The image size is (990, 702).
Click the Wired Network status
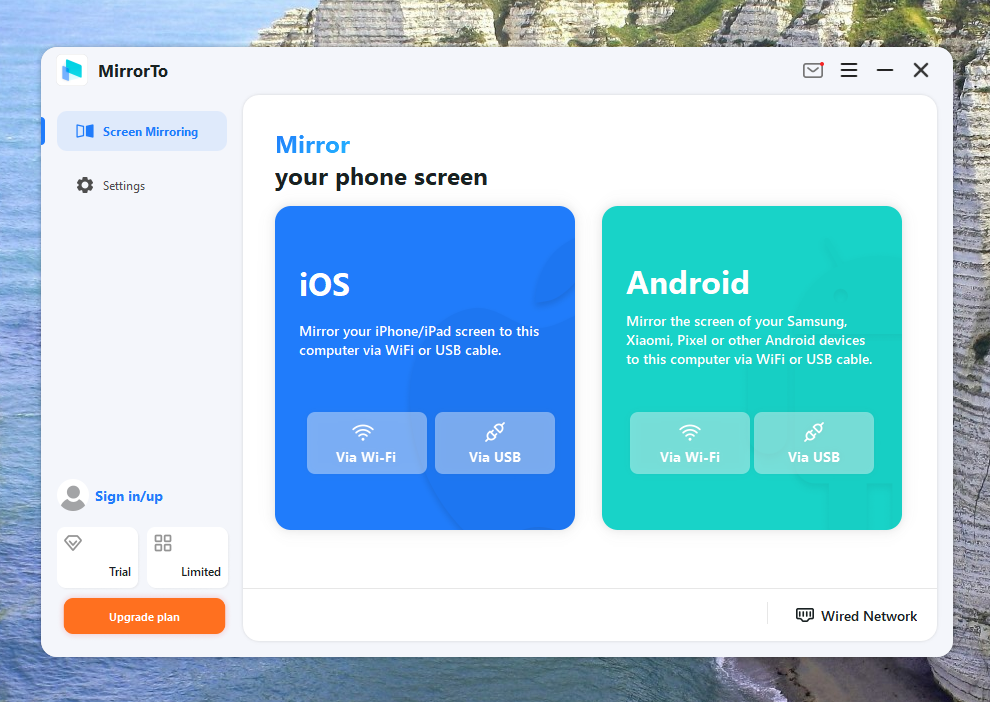pos(856,616)
